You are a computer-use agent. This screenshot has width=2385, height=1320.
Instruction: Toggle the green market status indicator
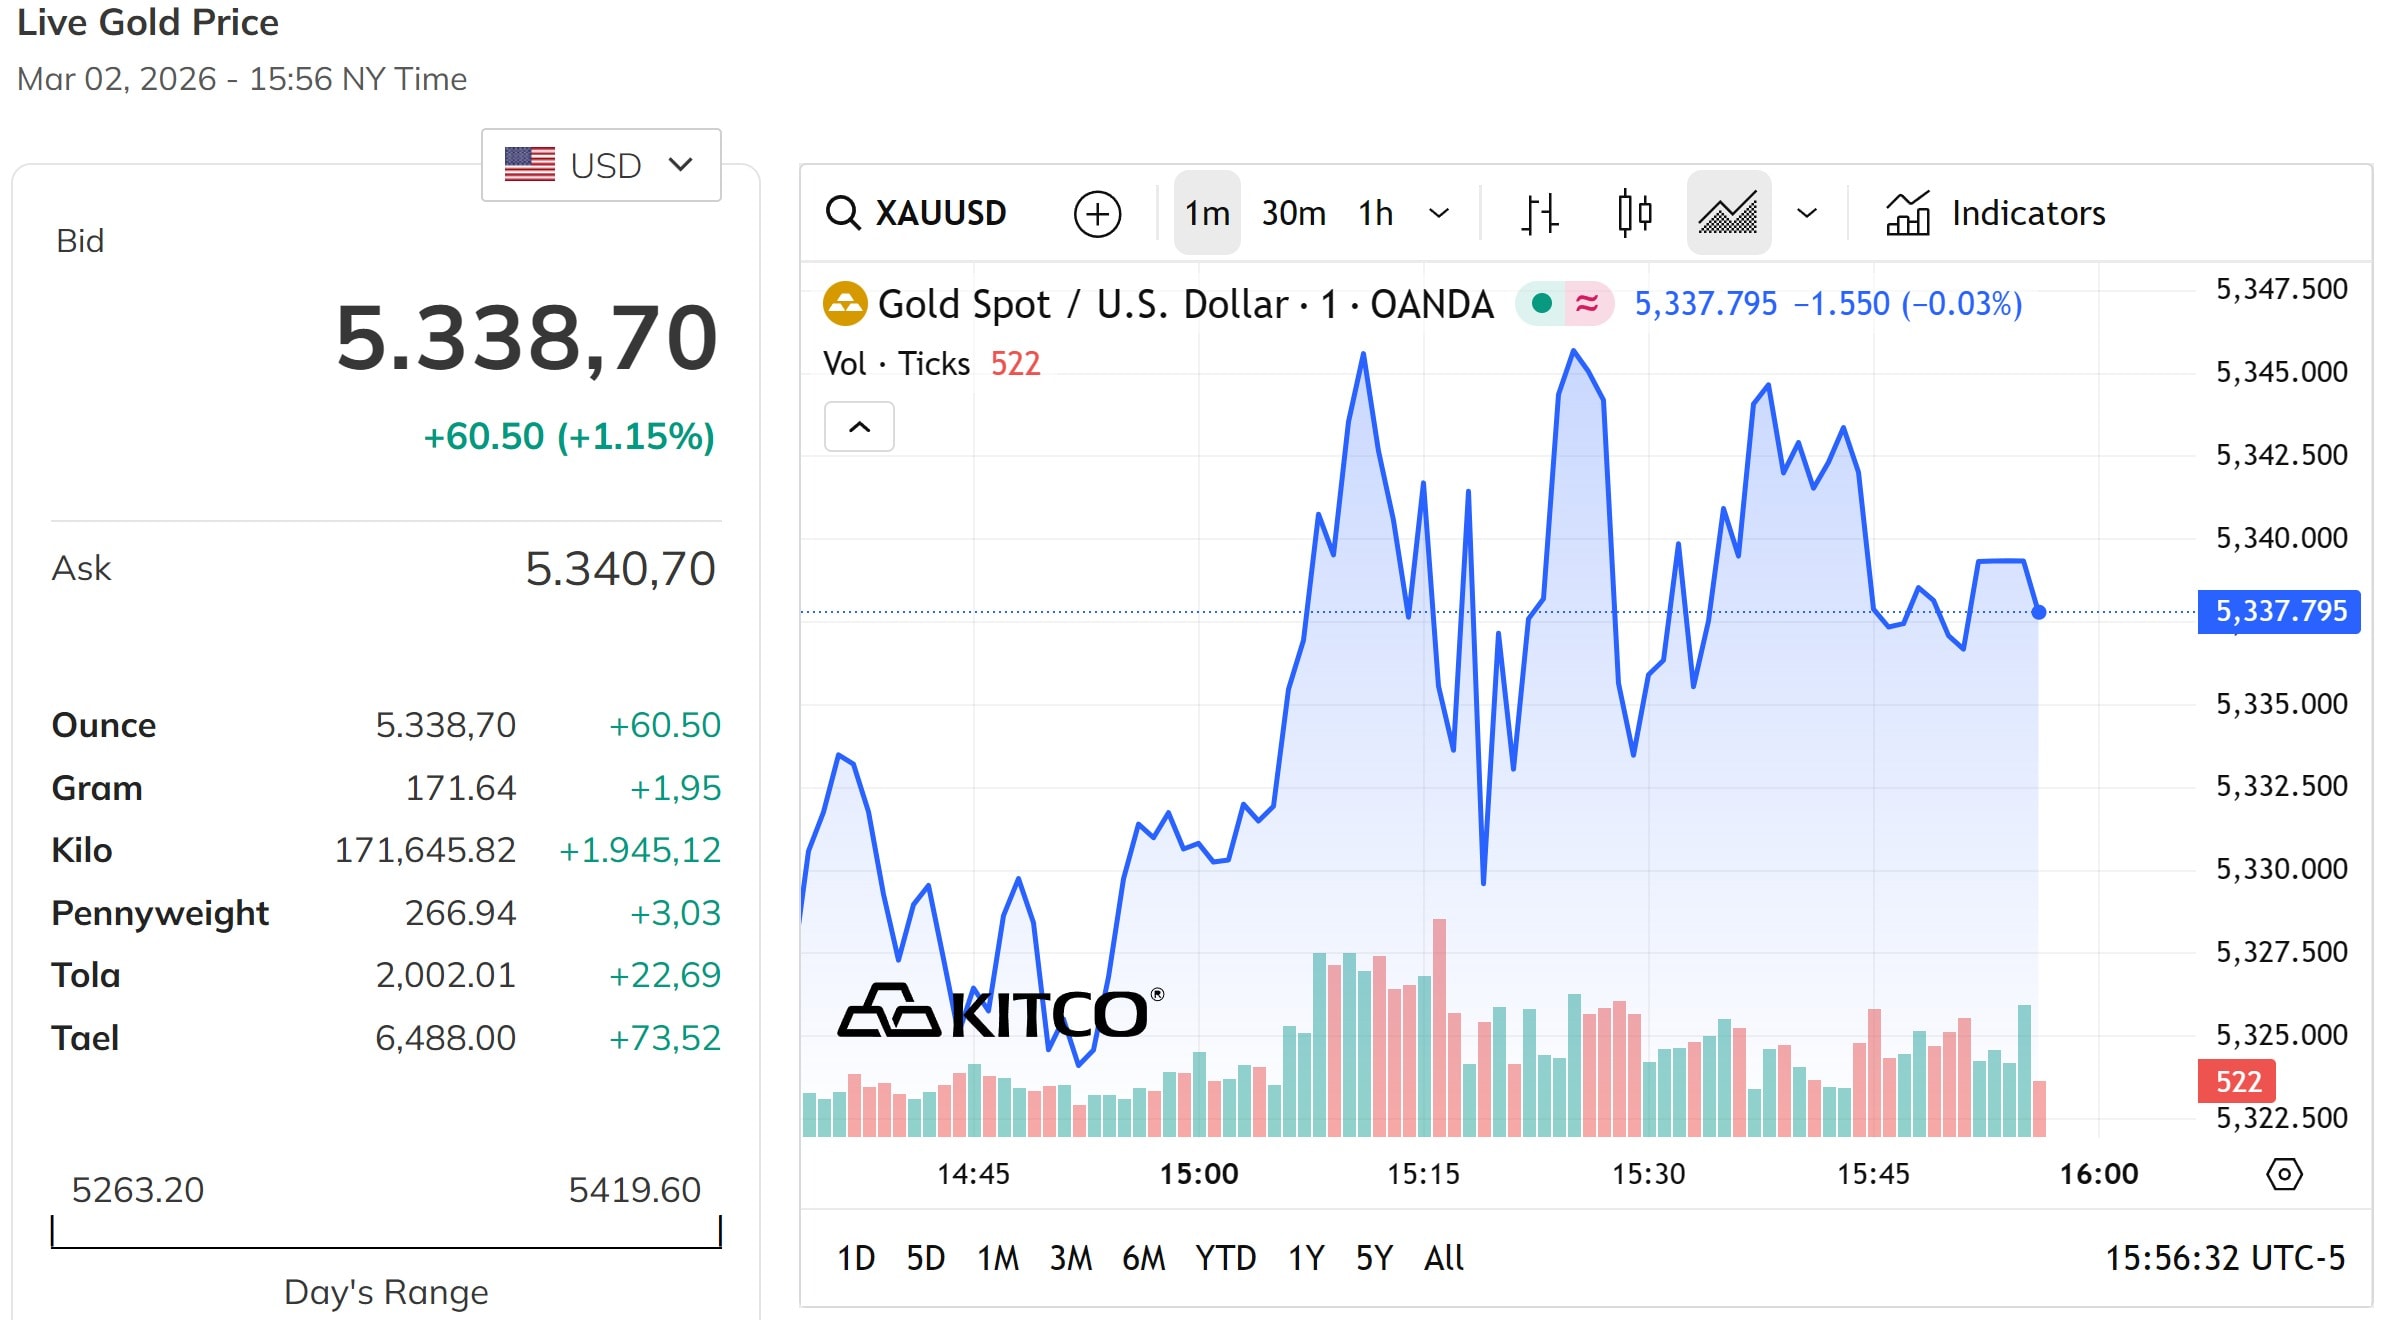coord(1542,303)
